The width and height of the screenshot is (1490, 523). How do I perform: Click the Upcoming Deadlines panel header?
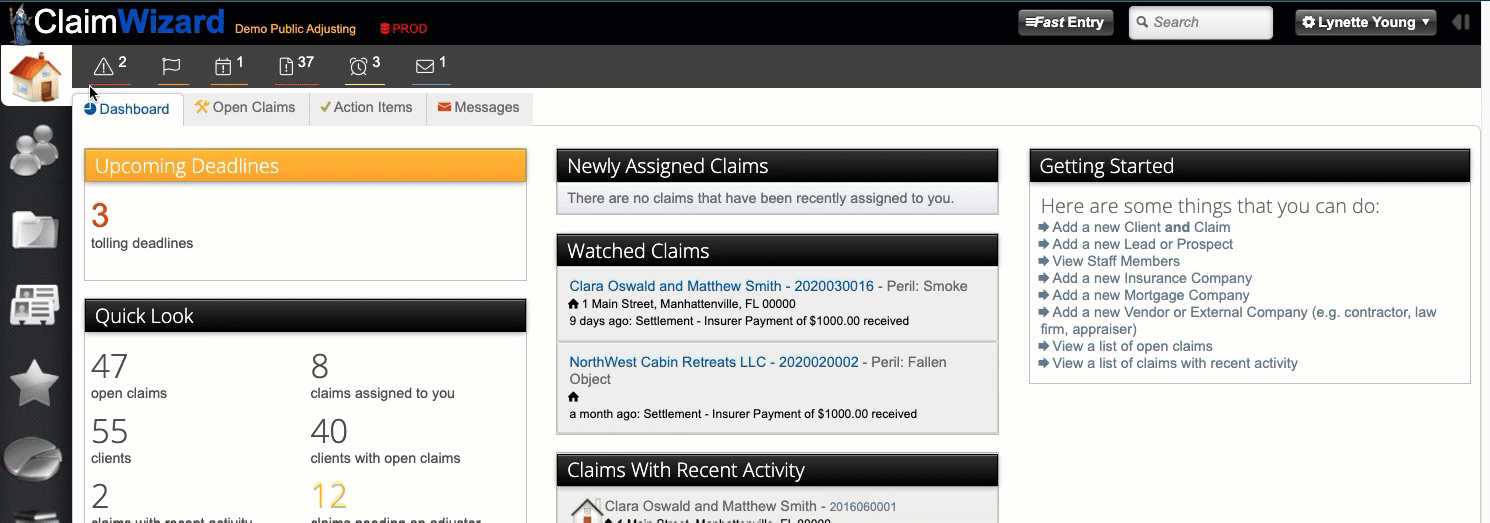pos(305,166)
